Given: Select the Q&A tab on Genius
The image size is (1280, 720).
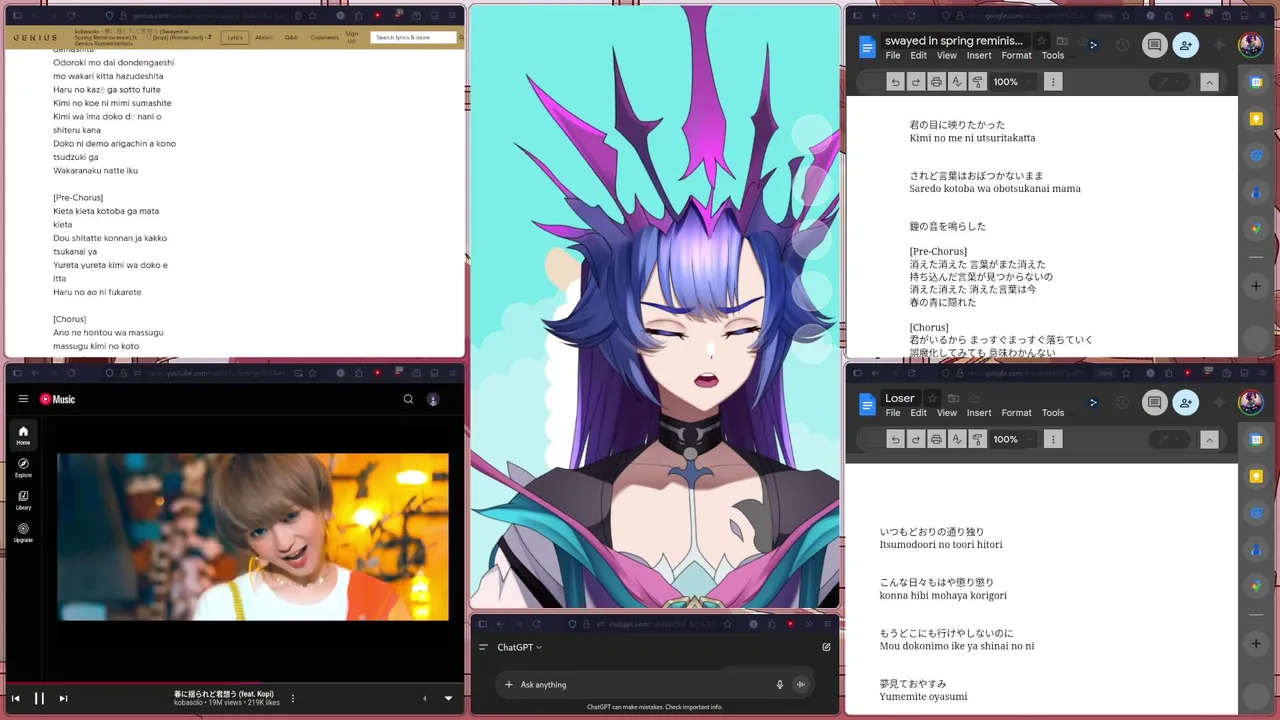Looking at the screenshot, I should pos(291,37).
